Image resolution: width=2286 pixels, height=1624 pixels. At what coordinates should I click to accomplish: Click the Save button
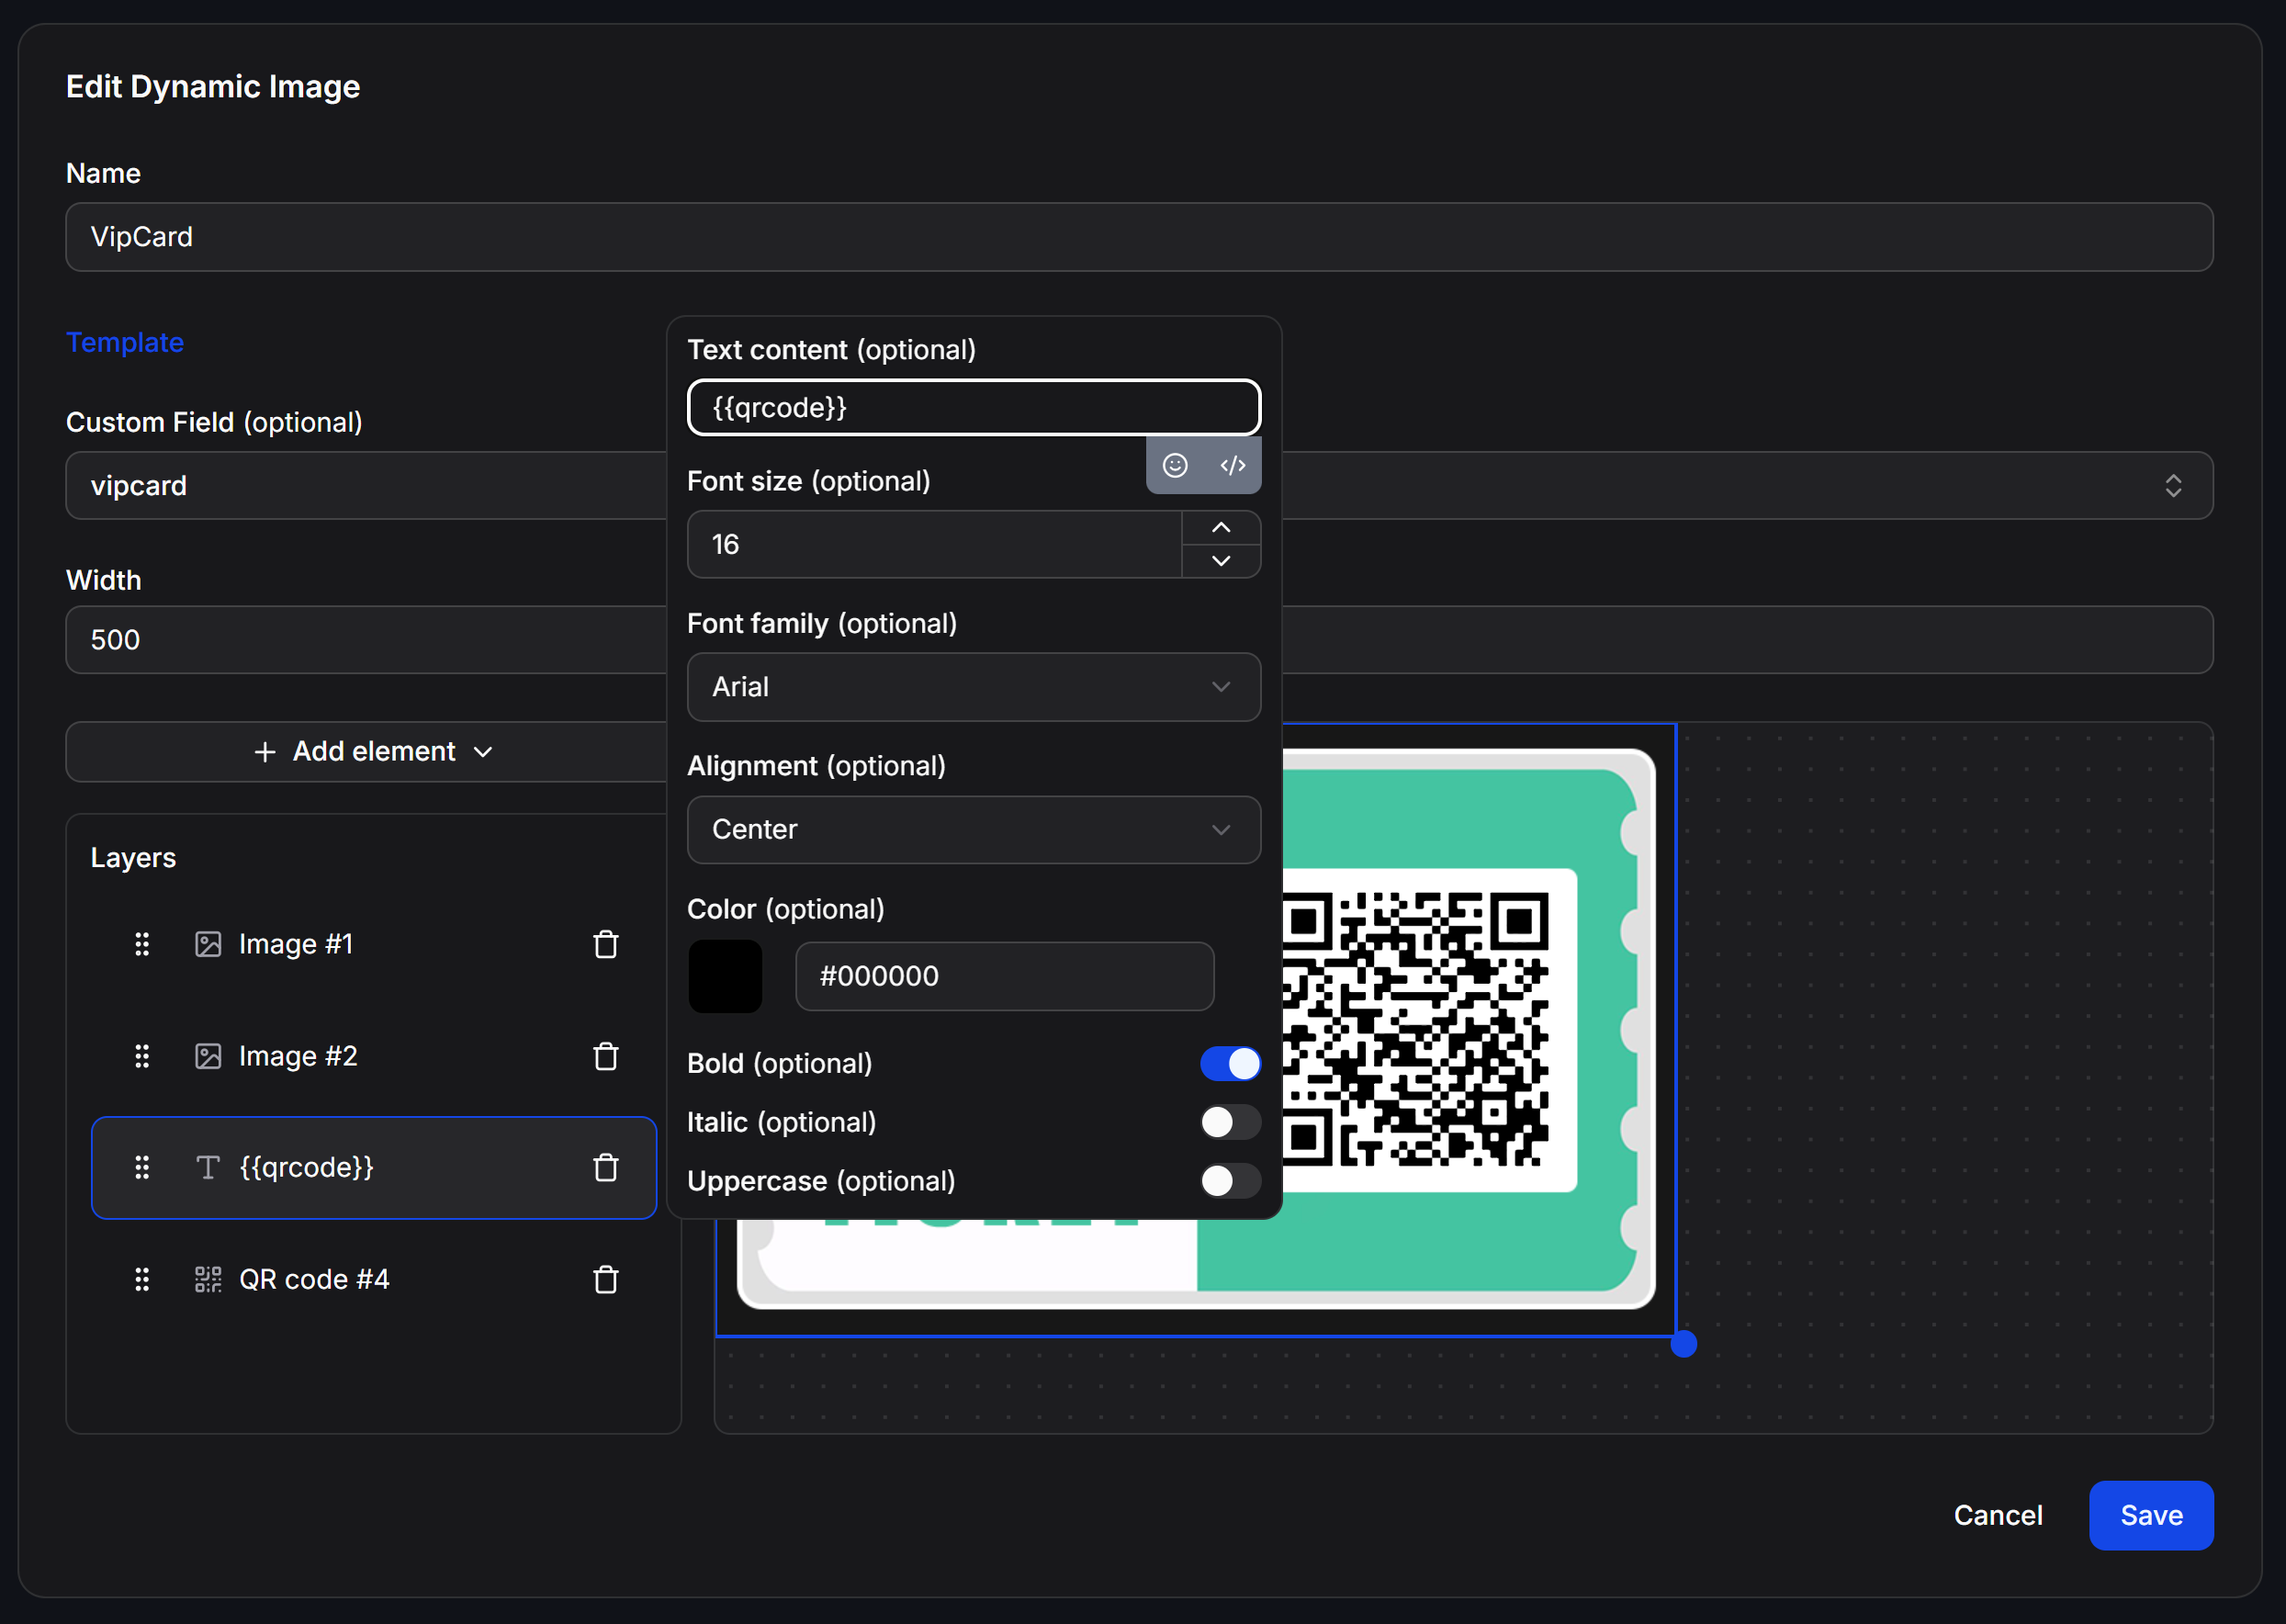coord(2151,1515)
